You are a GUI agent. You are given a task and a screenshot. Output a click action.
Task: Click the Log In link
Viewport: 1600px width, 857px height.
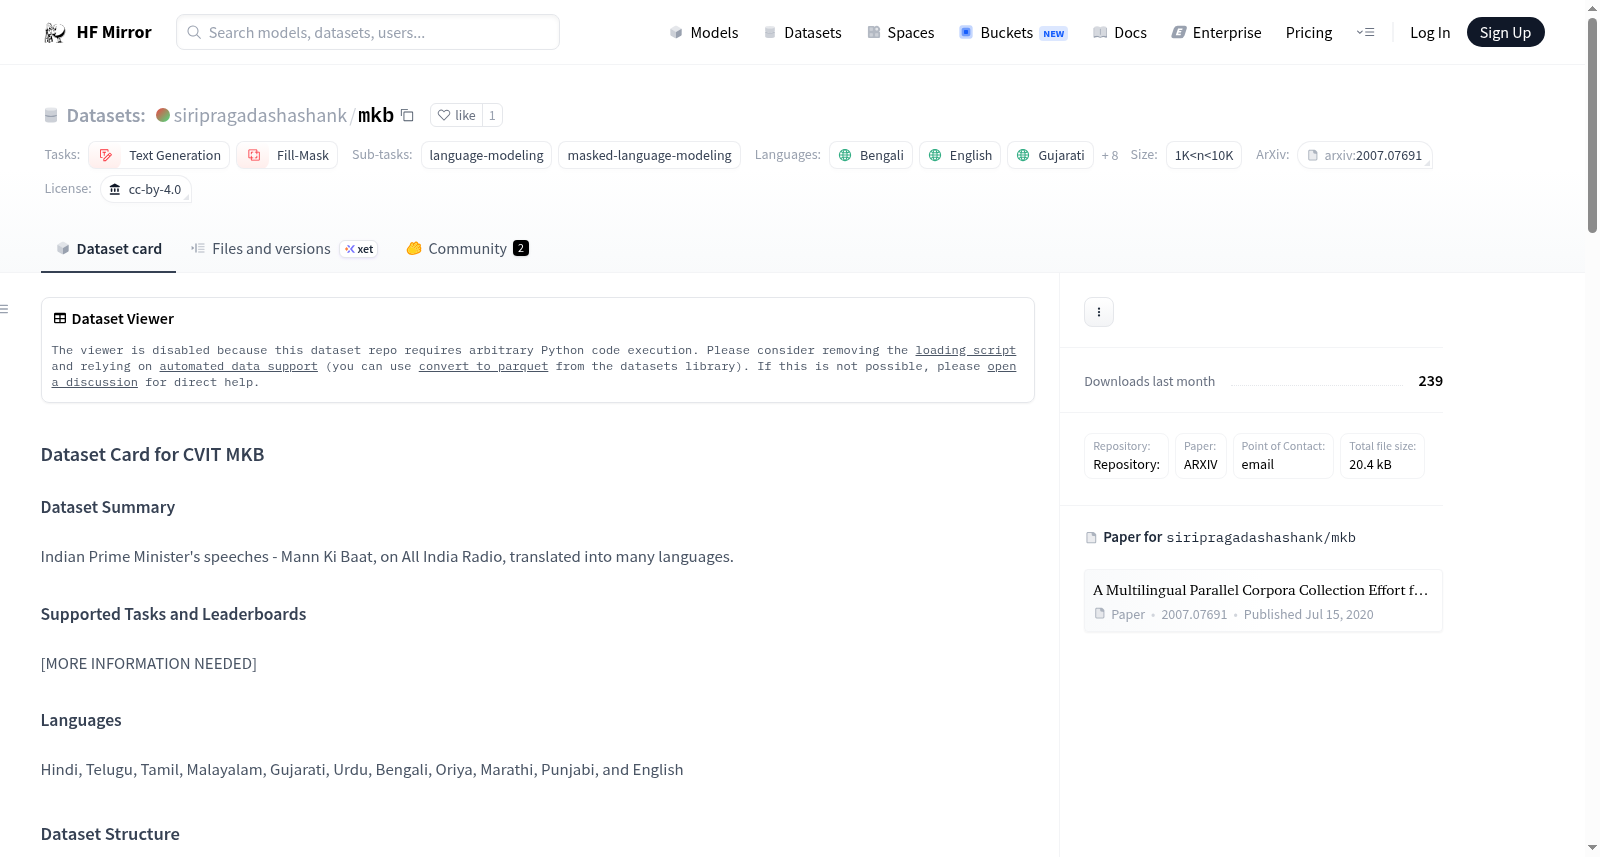click(x=1430, y=32)
